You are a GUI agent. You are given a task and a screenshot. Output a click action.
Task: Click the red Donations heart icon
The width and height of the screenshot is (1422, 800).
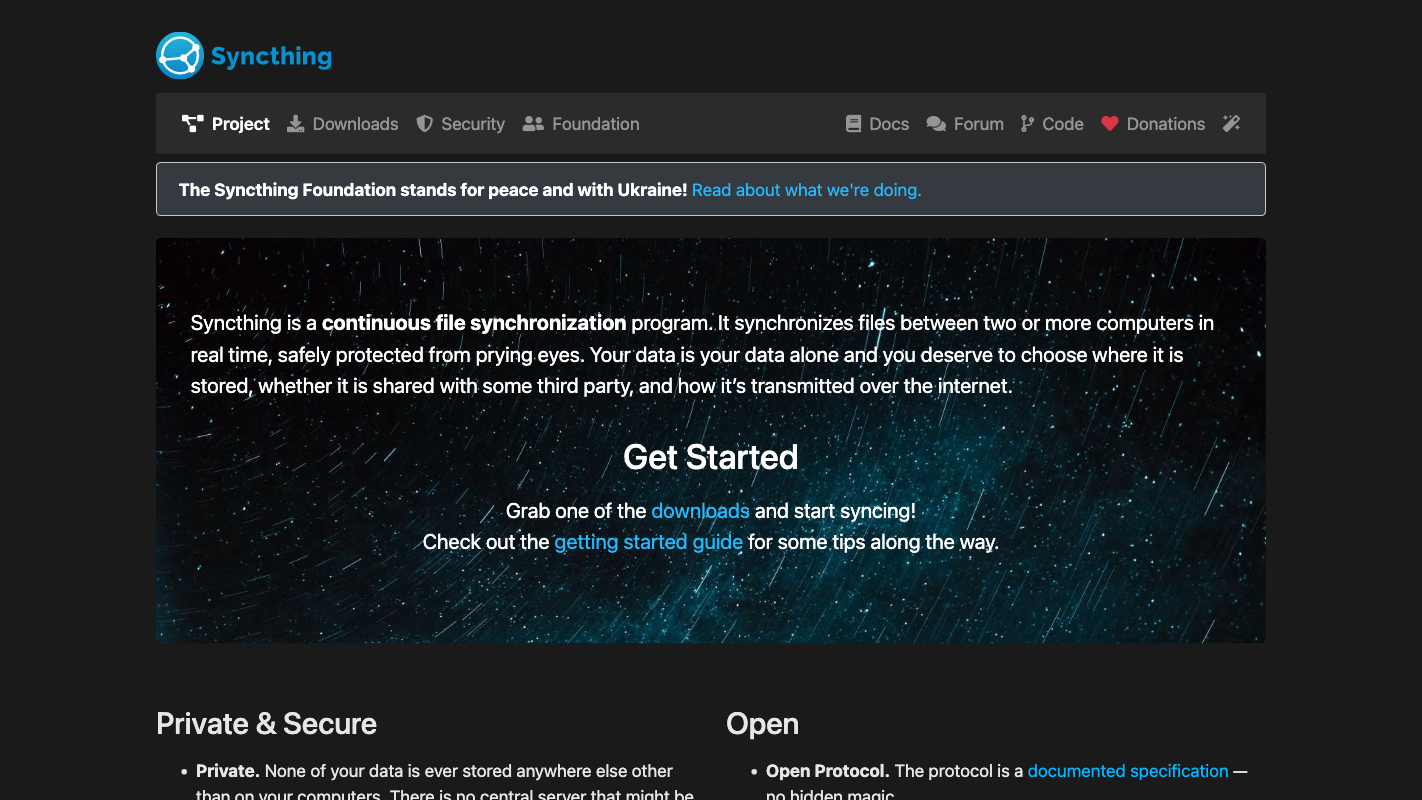[x=1110, y=124]
